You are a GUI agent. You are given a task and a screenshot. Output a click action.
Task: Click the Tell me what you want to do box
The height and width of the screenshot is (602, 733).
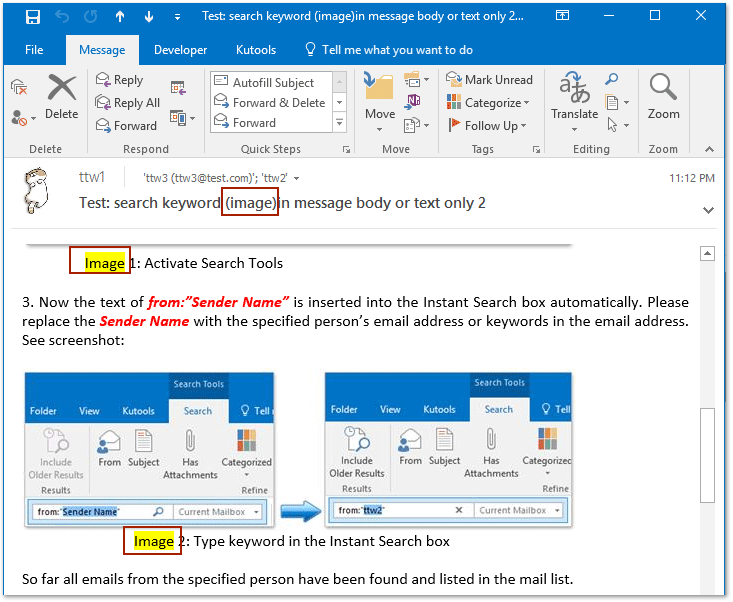tap(388, 50)
